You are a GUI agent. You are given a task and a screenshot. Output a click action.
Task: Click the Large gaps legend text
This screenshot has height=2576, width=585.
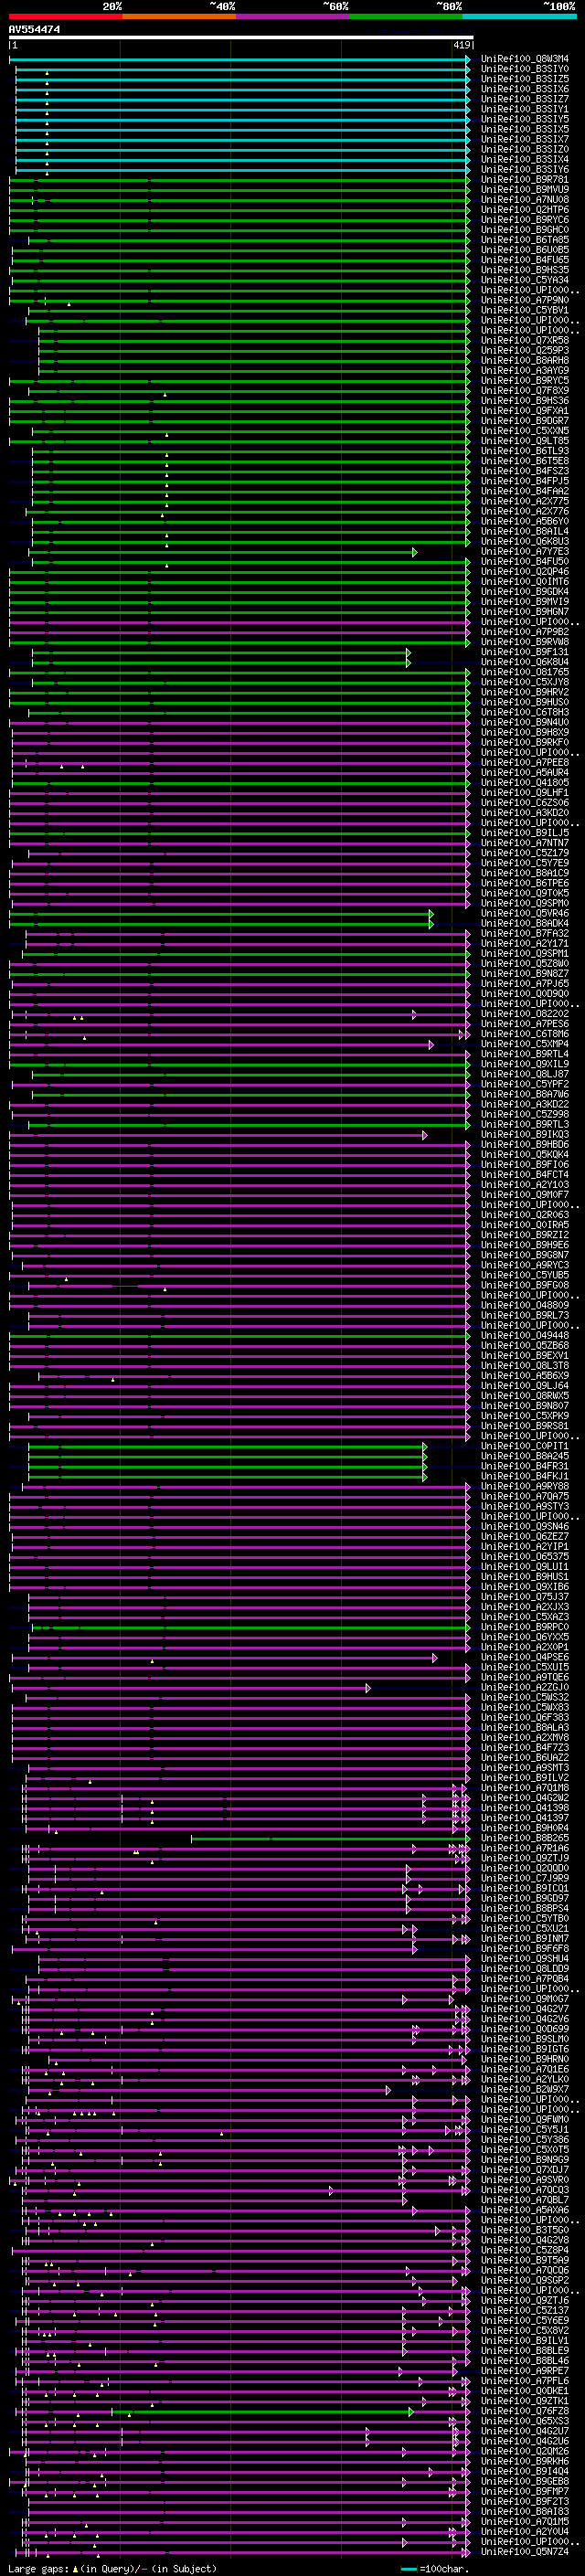click(x=112, y=2569)
